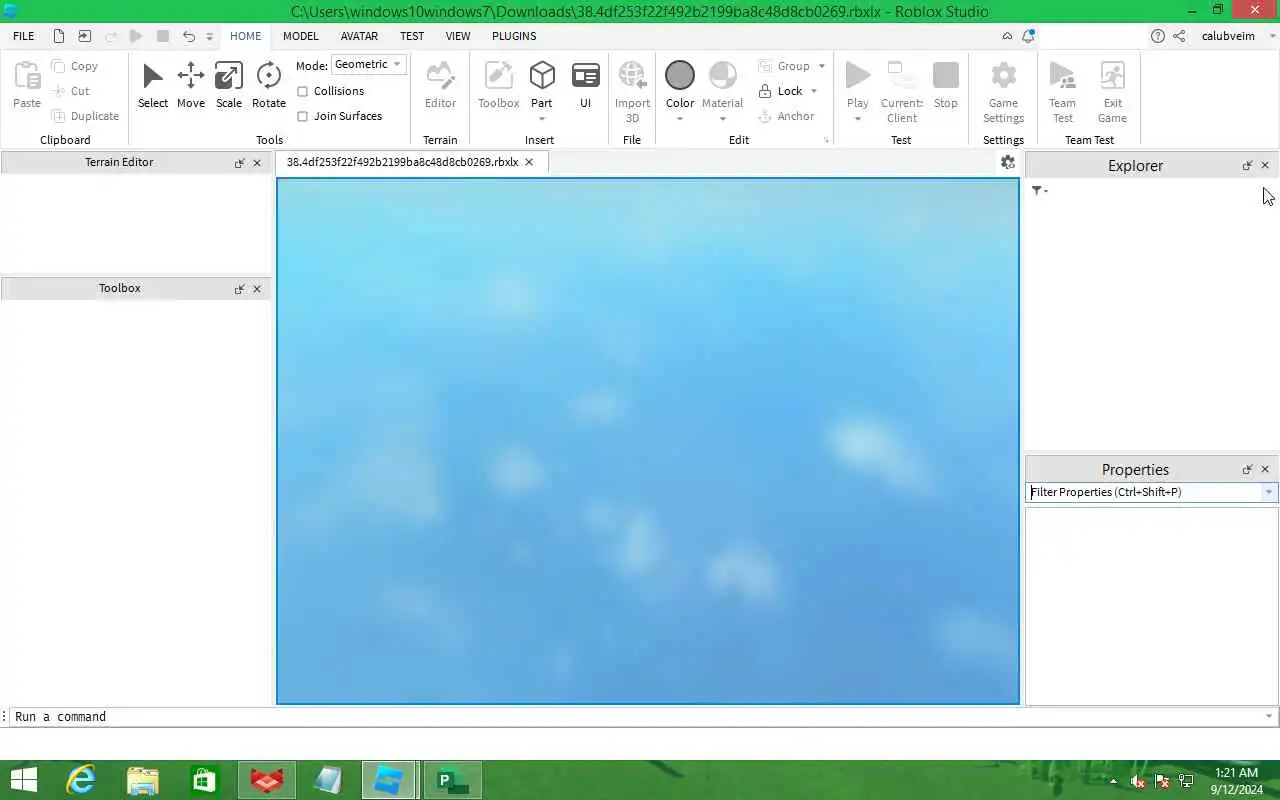Switch to the PLUGINS tab
The width and height of the screenshot is (1280, 800).
pos(514,36)
